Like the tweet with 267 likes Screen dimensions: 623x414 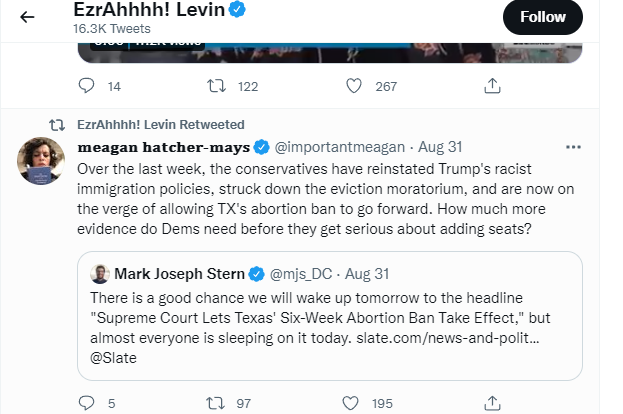(x=354, y=86)
